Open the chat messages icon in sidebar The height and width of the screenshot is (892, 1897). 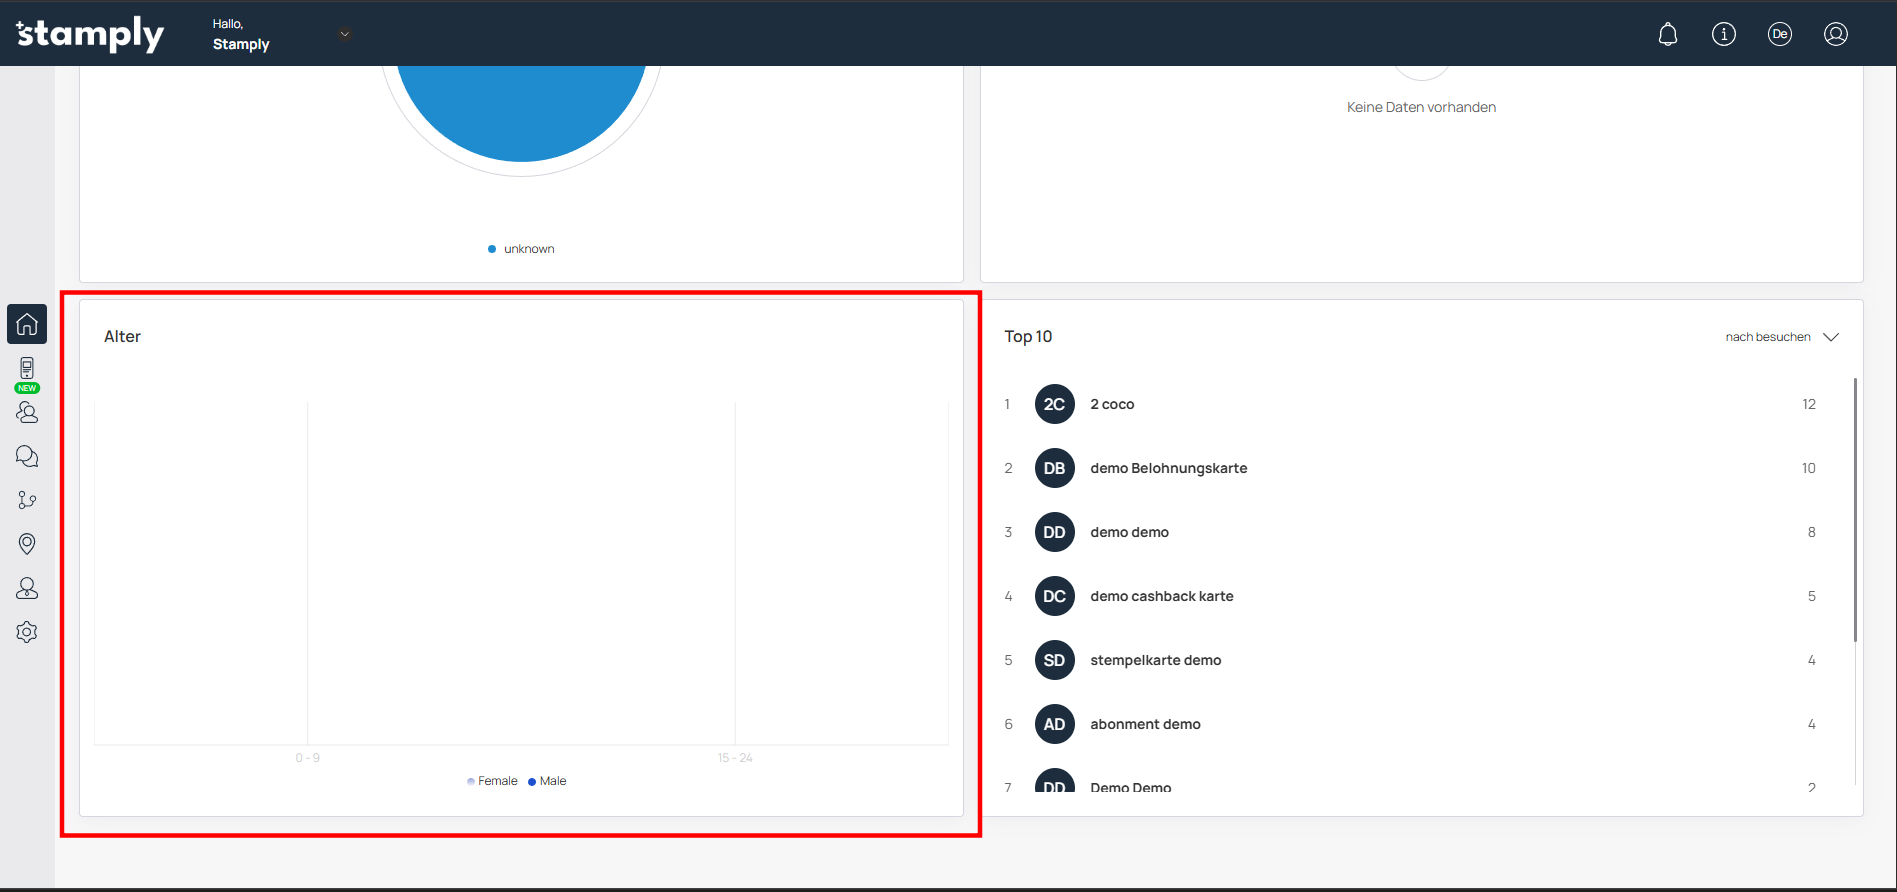point(27,456)
